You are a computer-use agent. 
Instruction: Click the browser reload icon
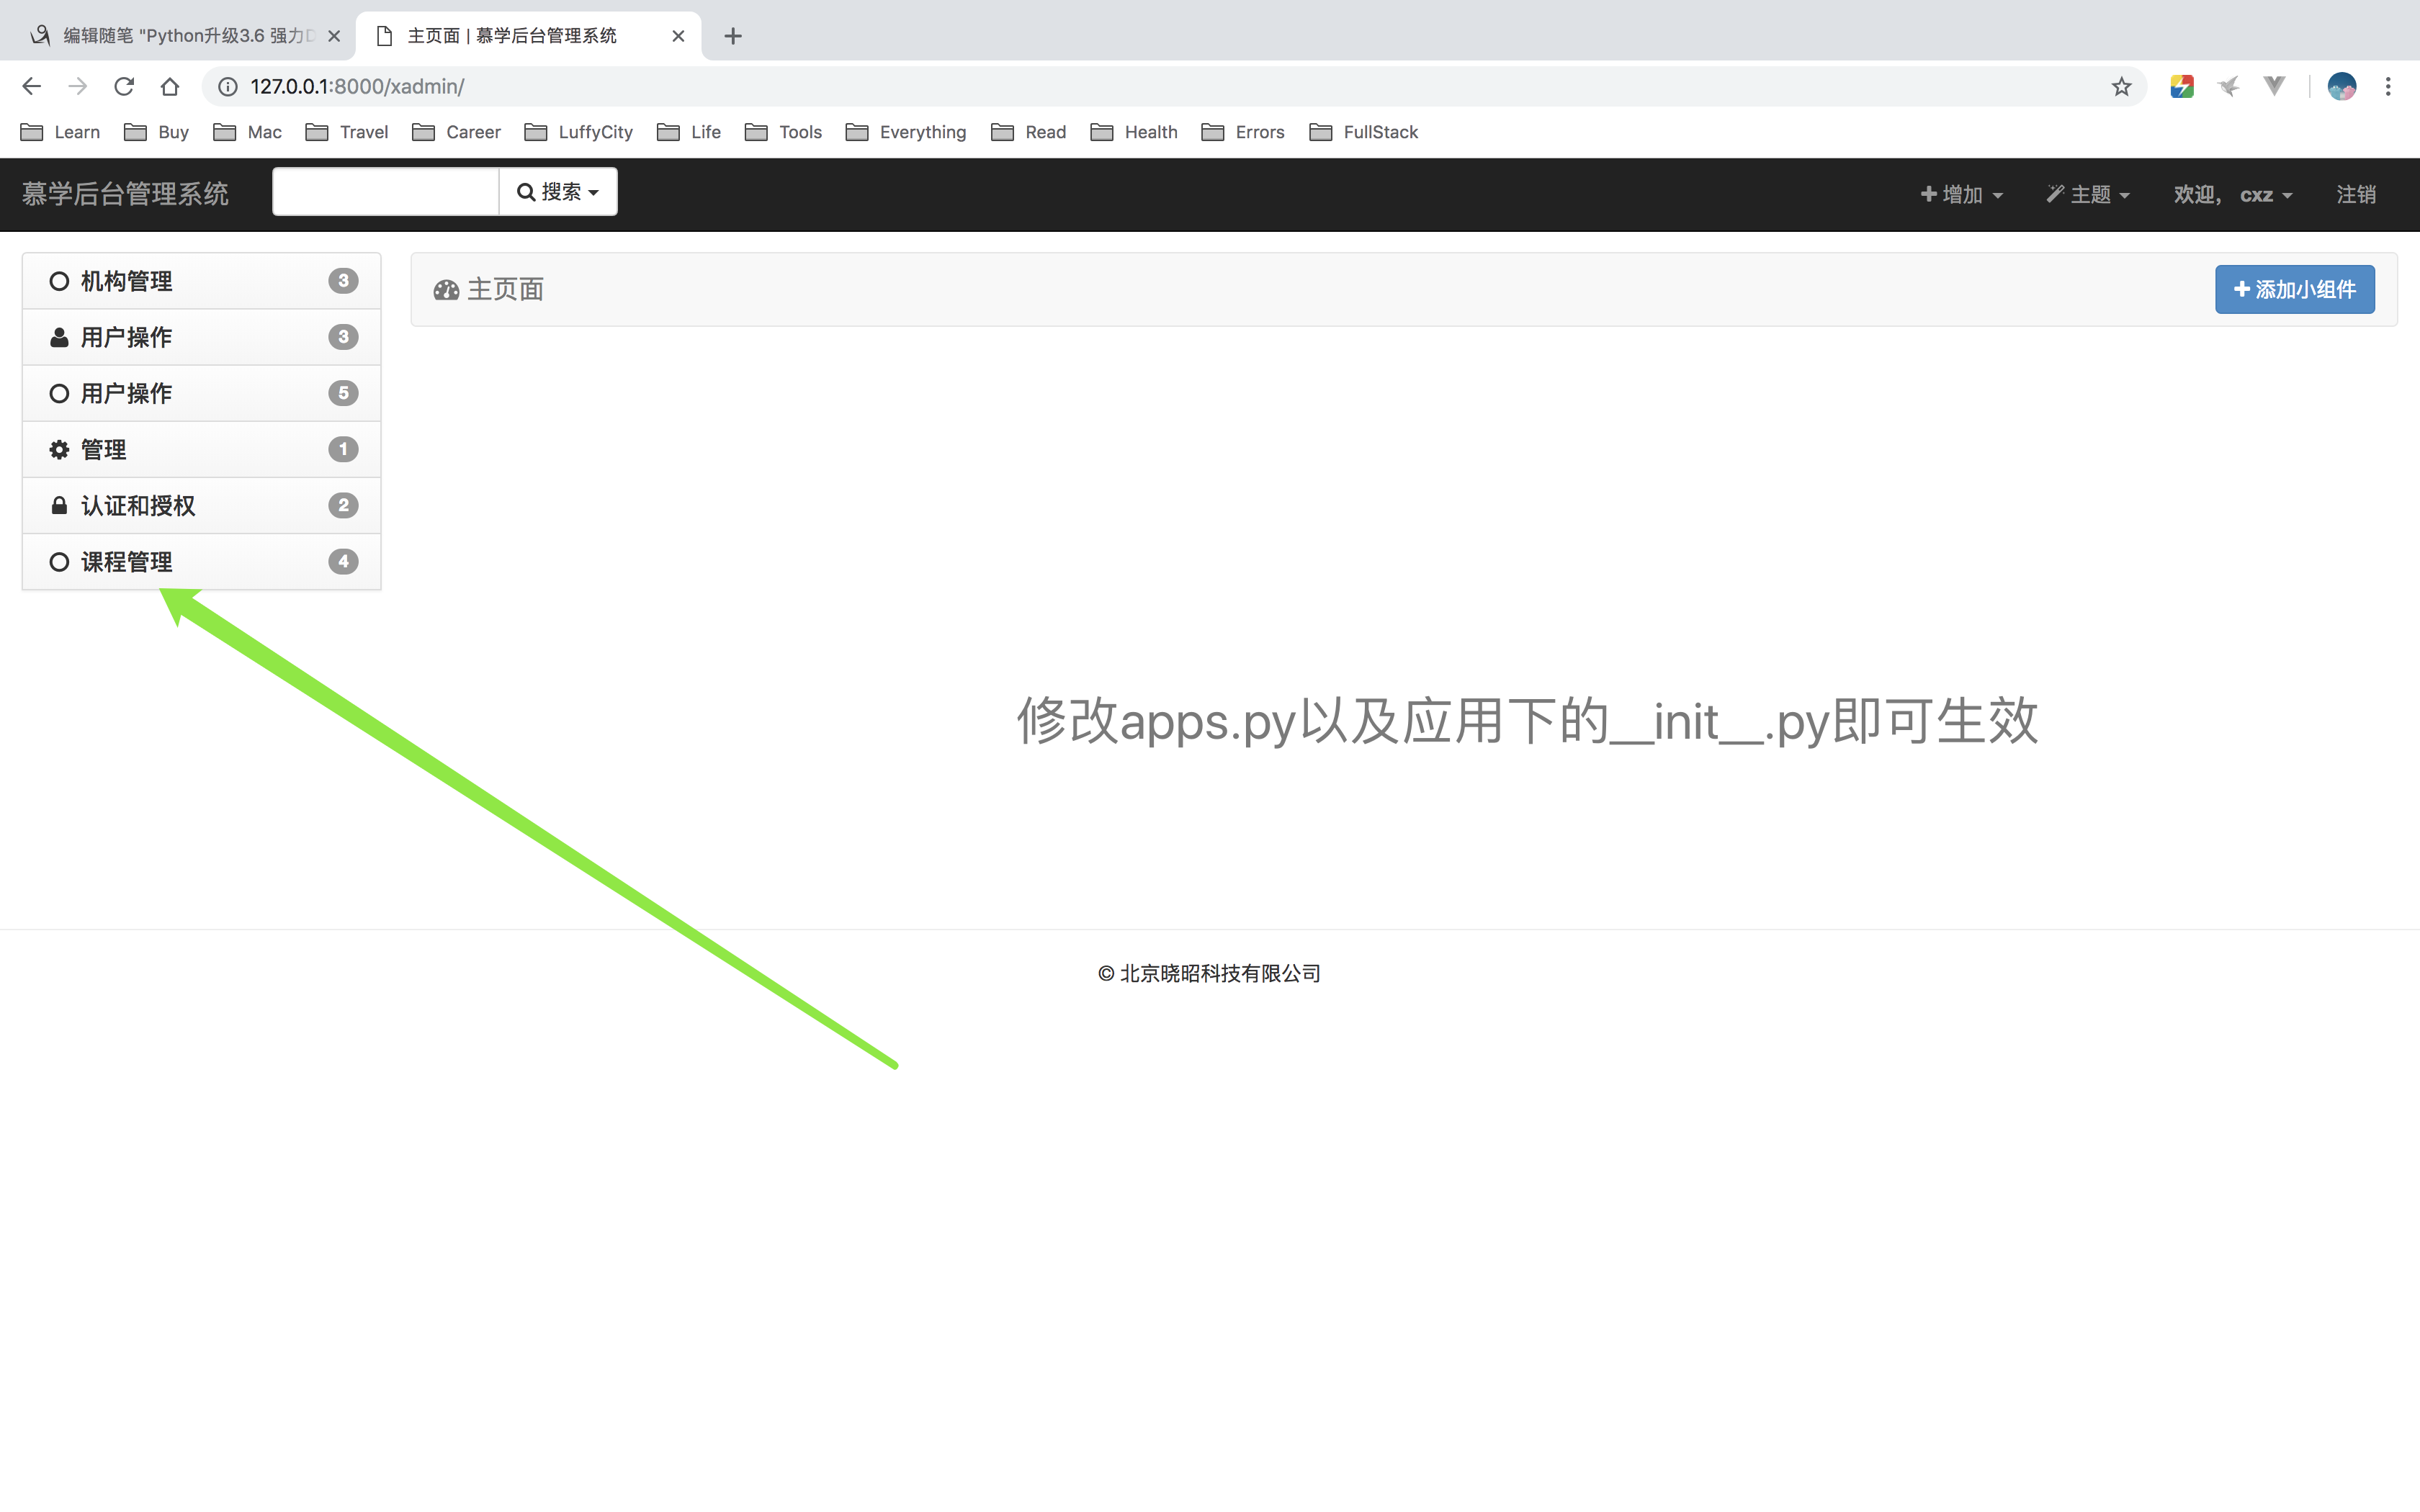pyautogui.click(x=124, y=87)
